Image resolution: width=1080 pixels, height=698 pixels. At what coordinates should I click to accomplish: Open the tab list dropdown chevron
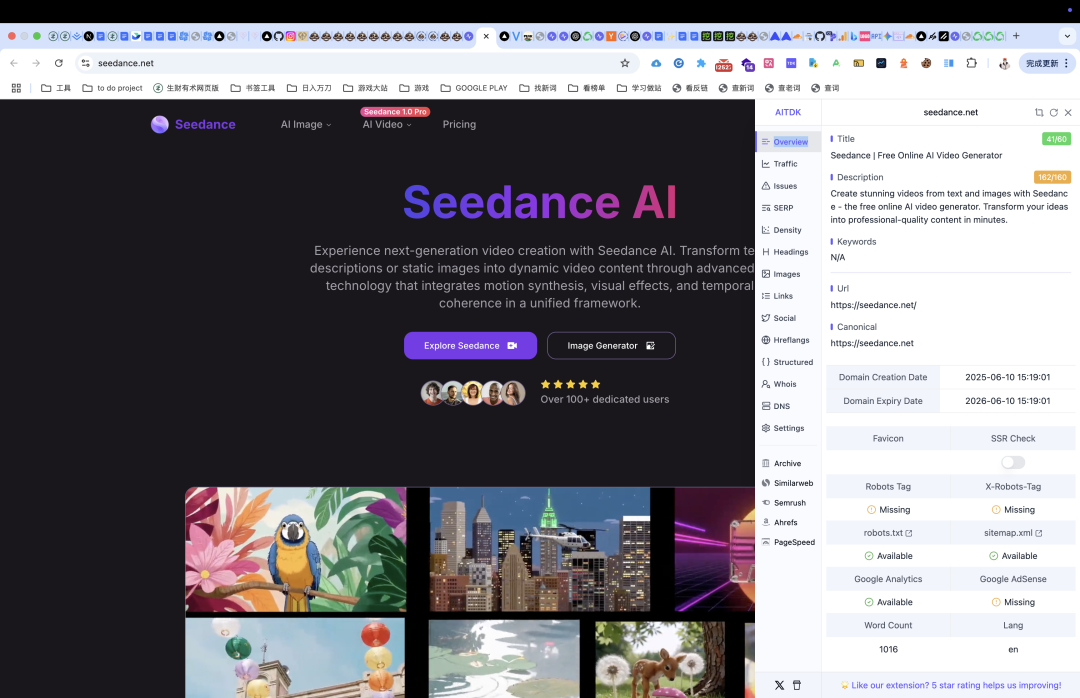[x=1067, y=36]
